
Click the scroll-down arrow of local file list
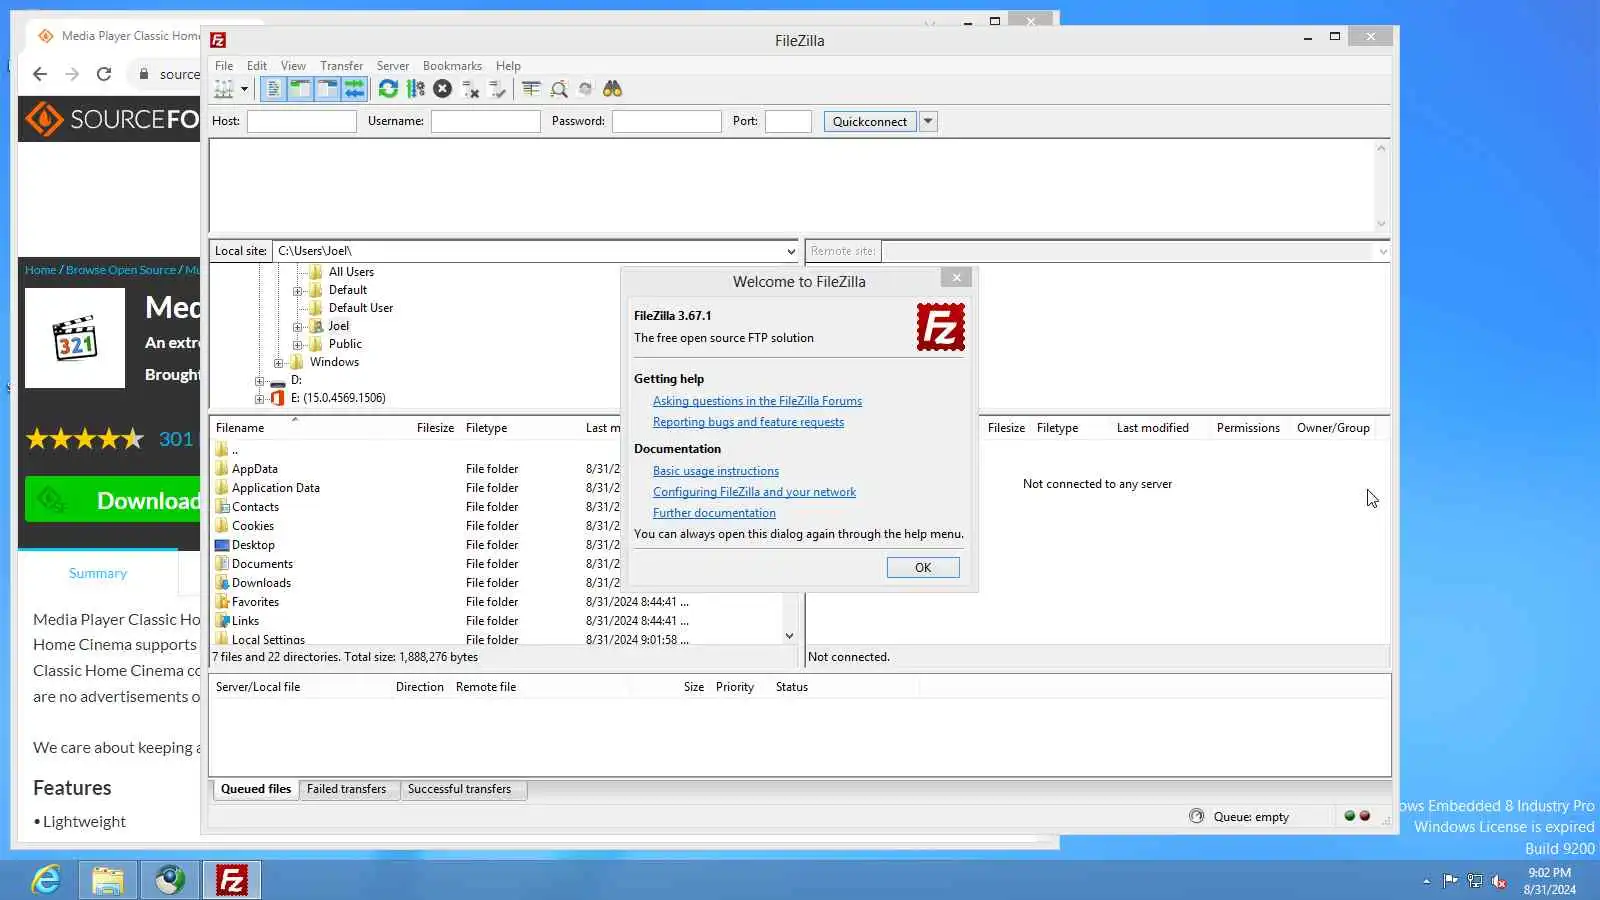click(789, 636)
